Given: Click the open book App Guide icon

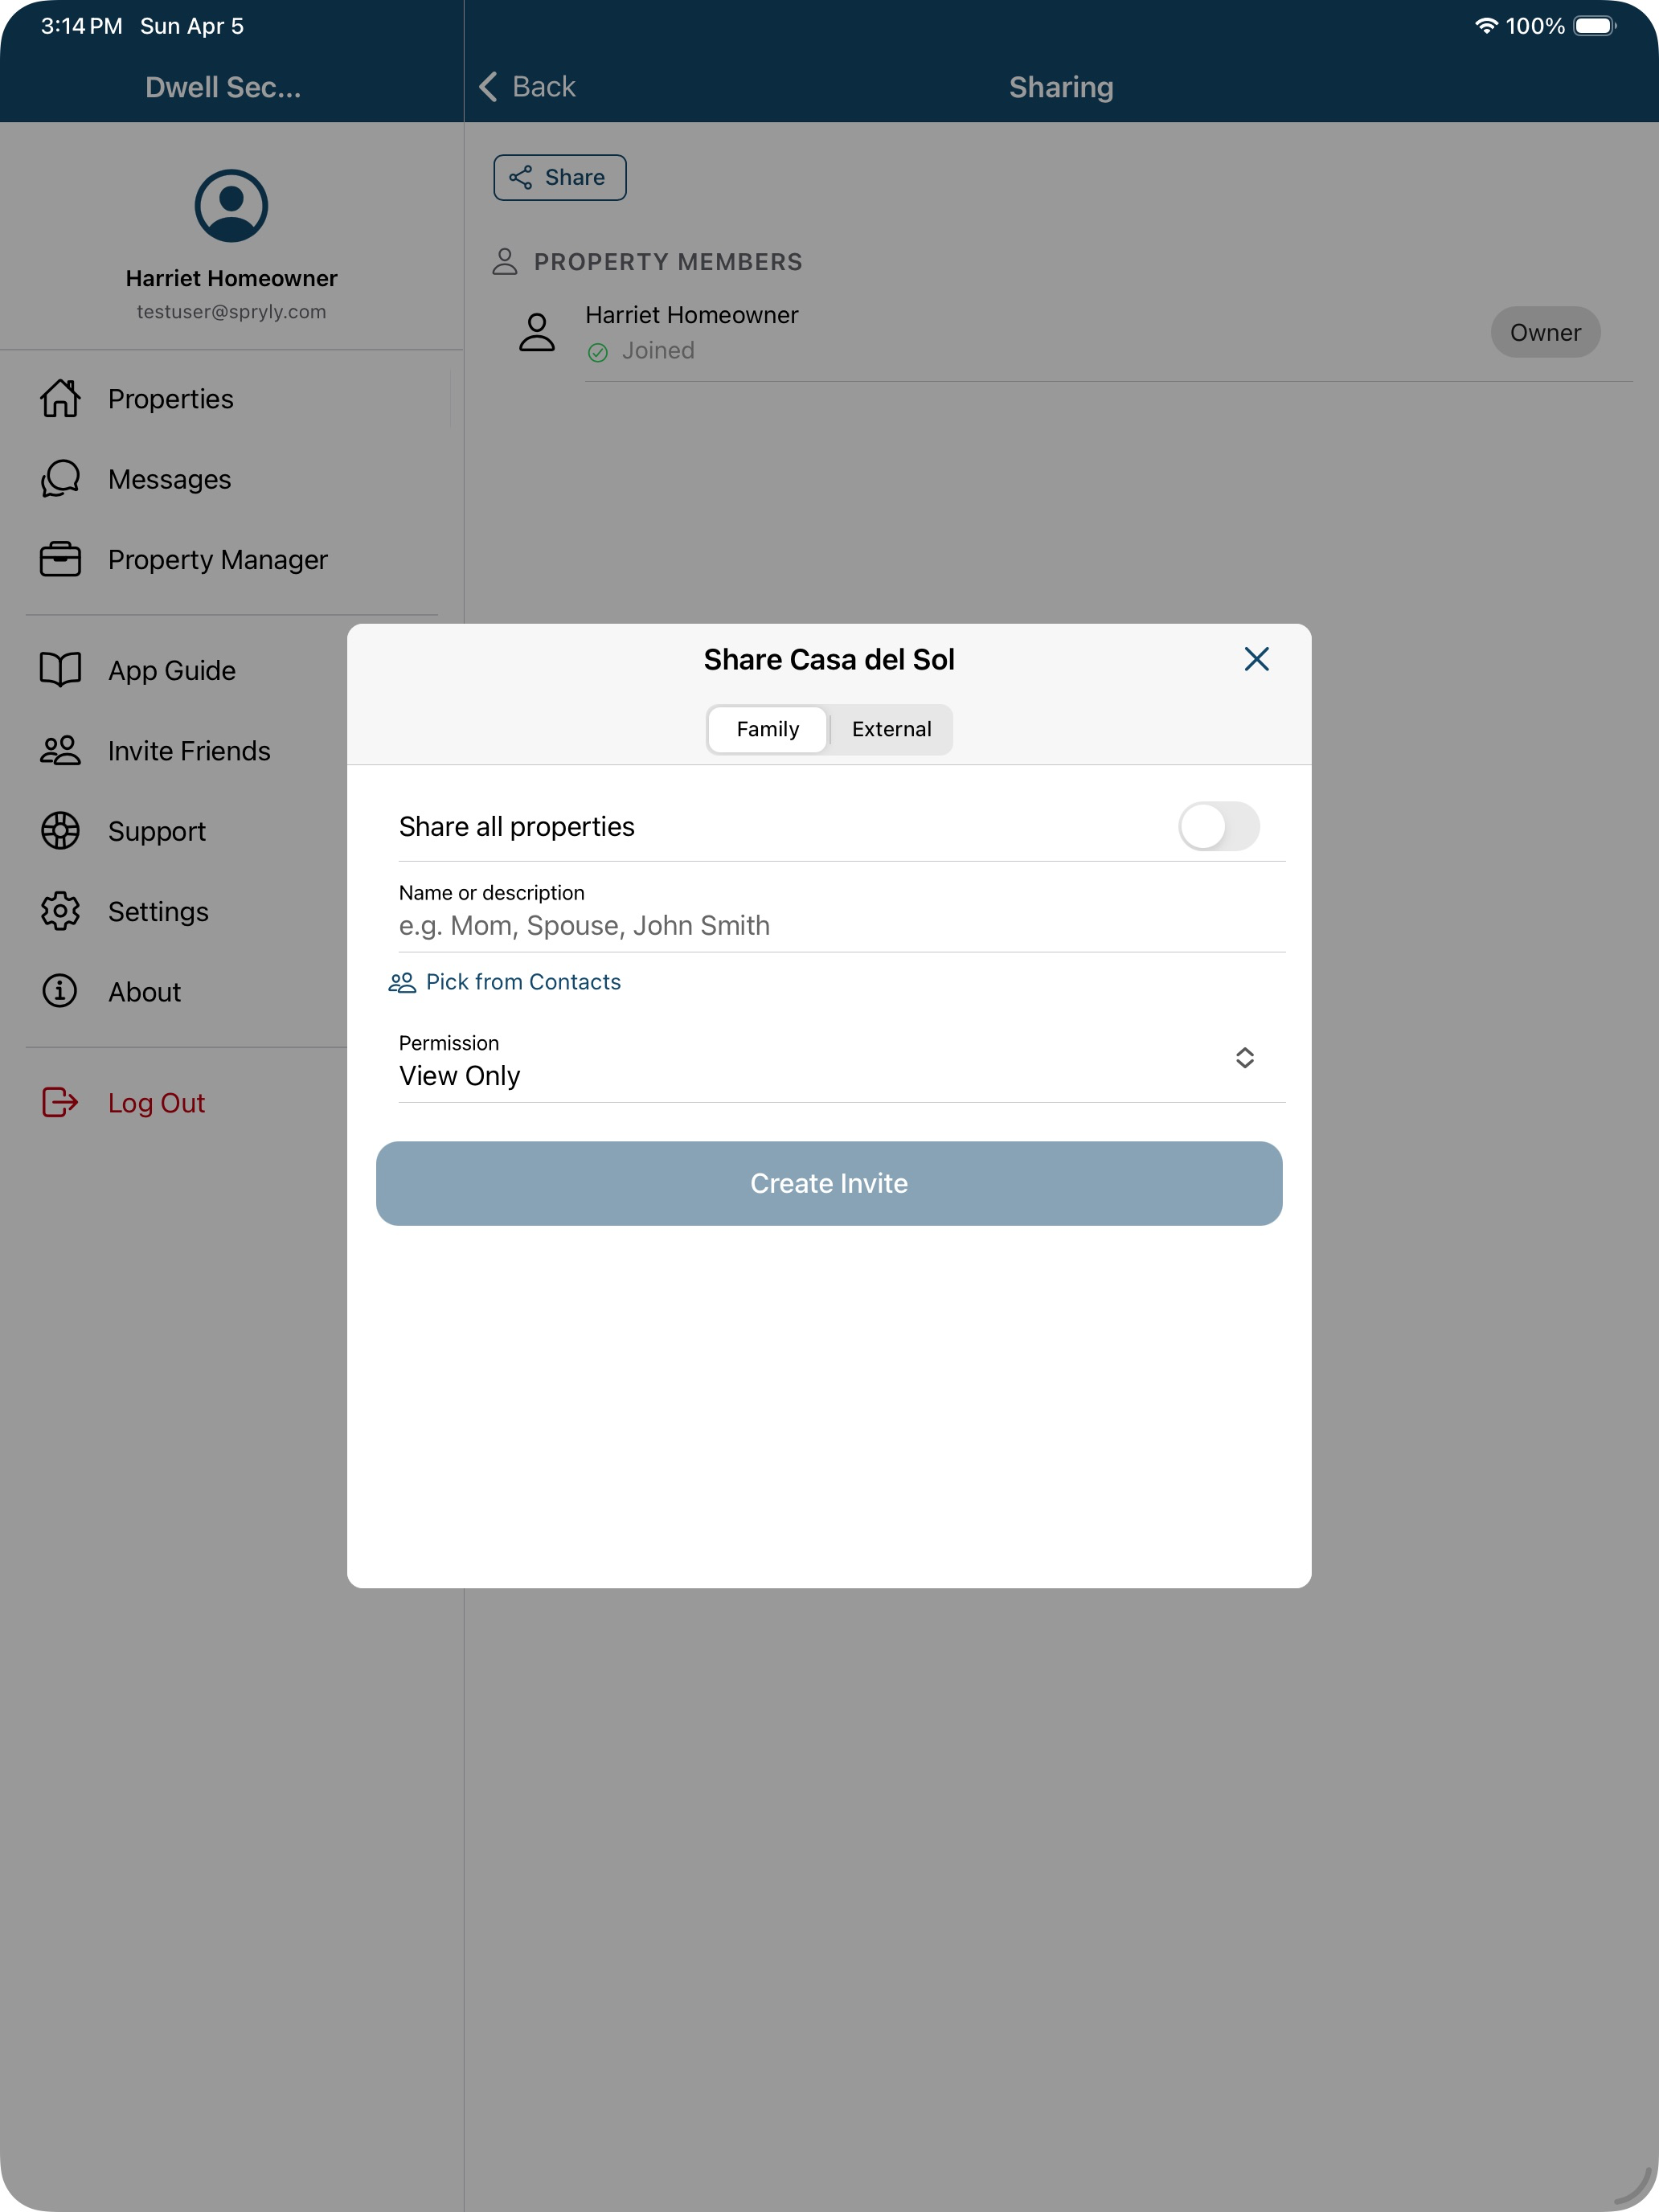Looking at the screenshot, I should (60, 669).
